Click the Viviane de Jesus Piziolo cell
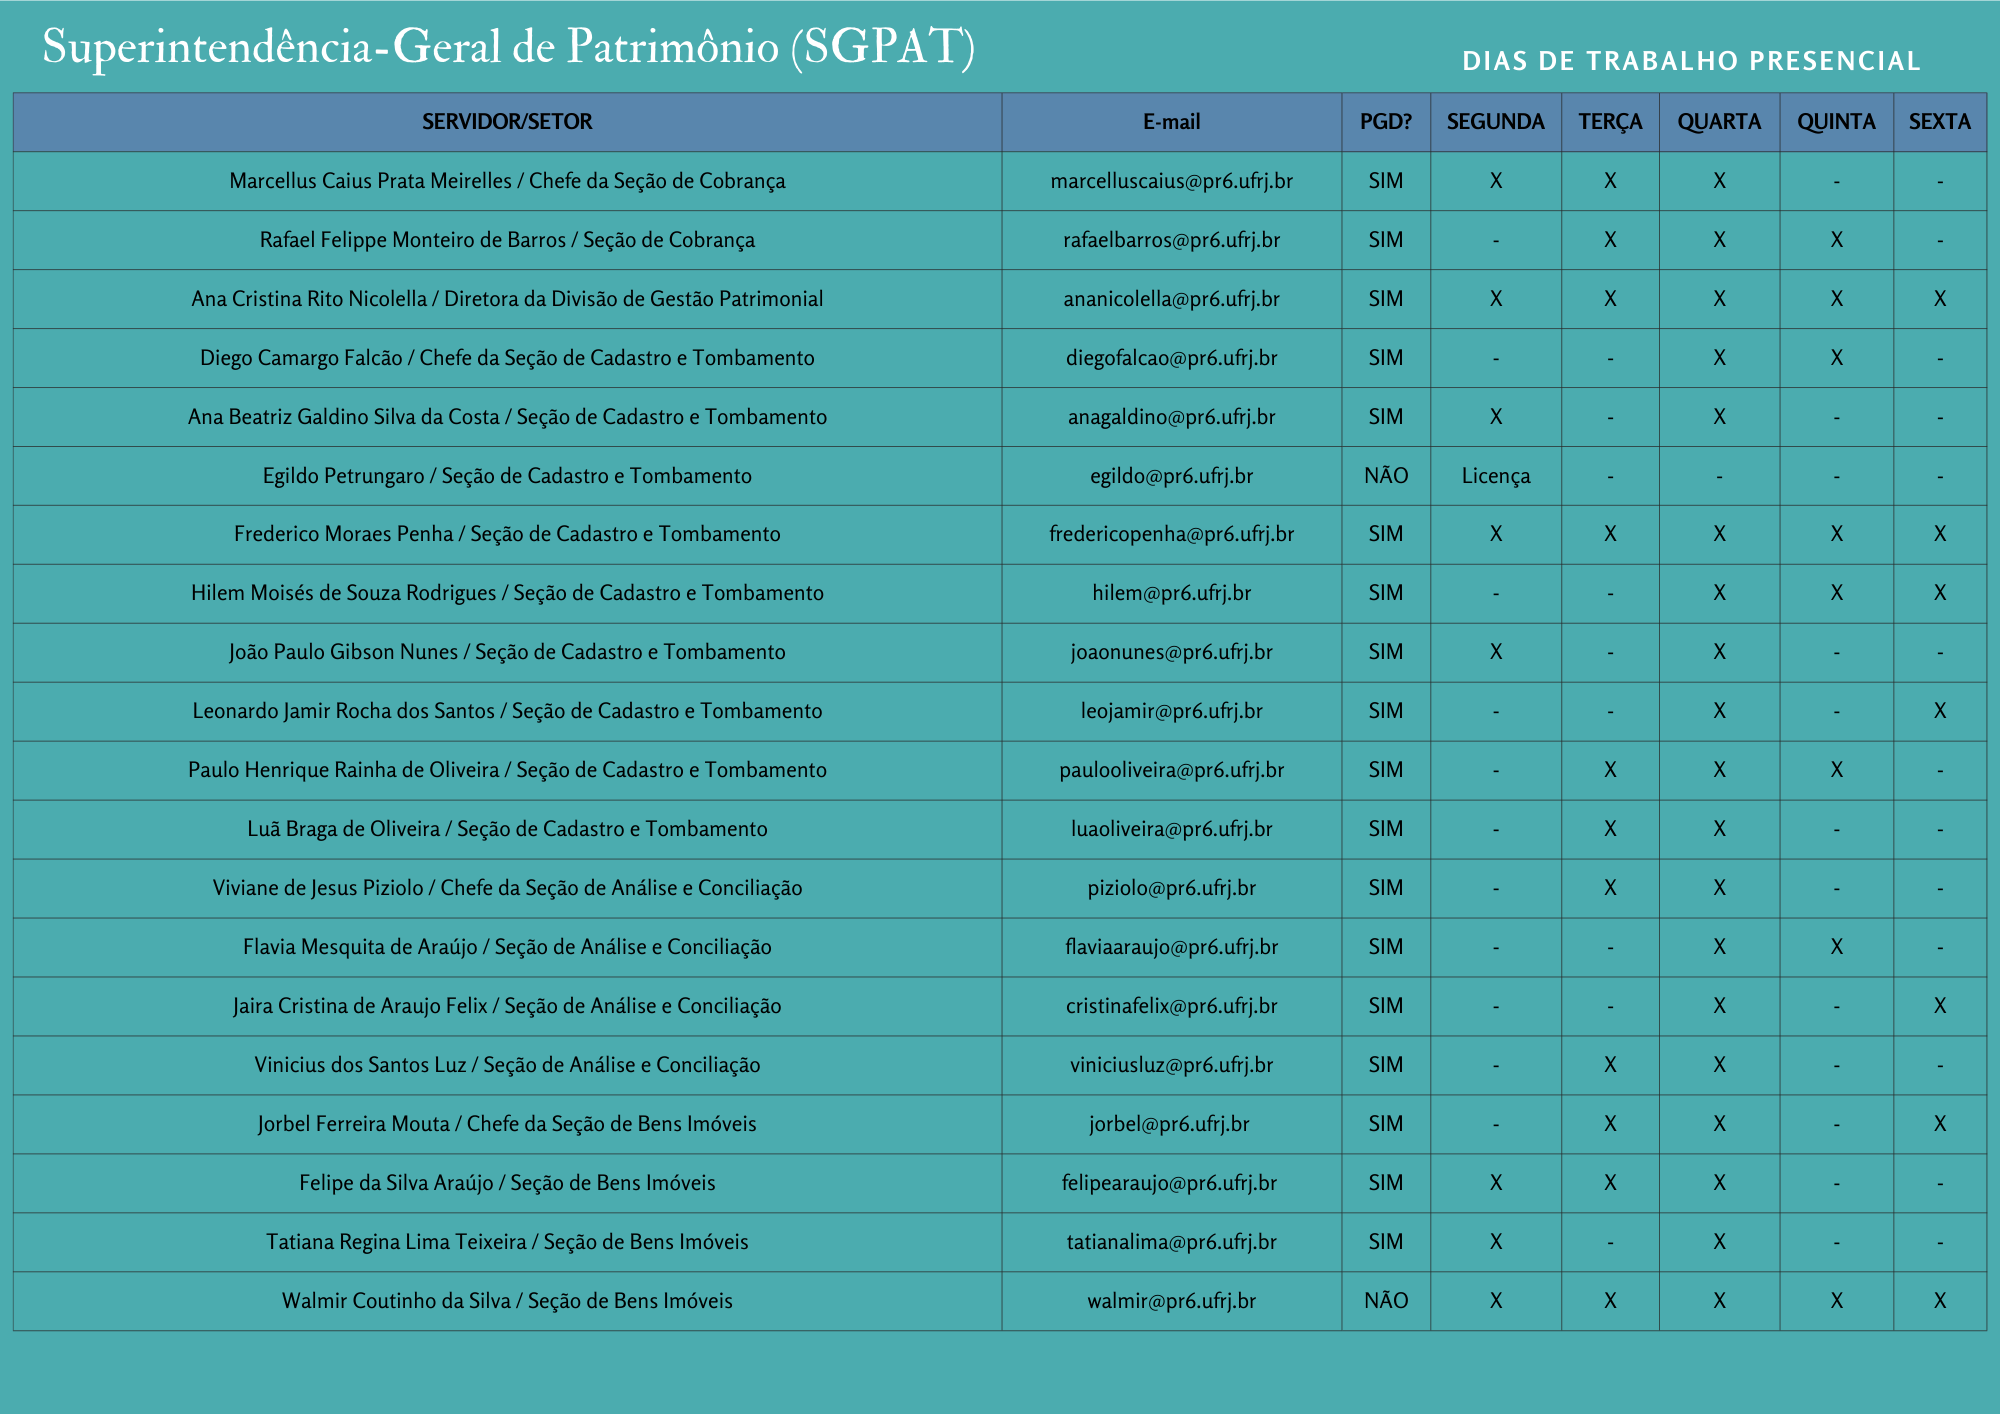 coord(507,889)
